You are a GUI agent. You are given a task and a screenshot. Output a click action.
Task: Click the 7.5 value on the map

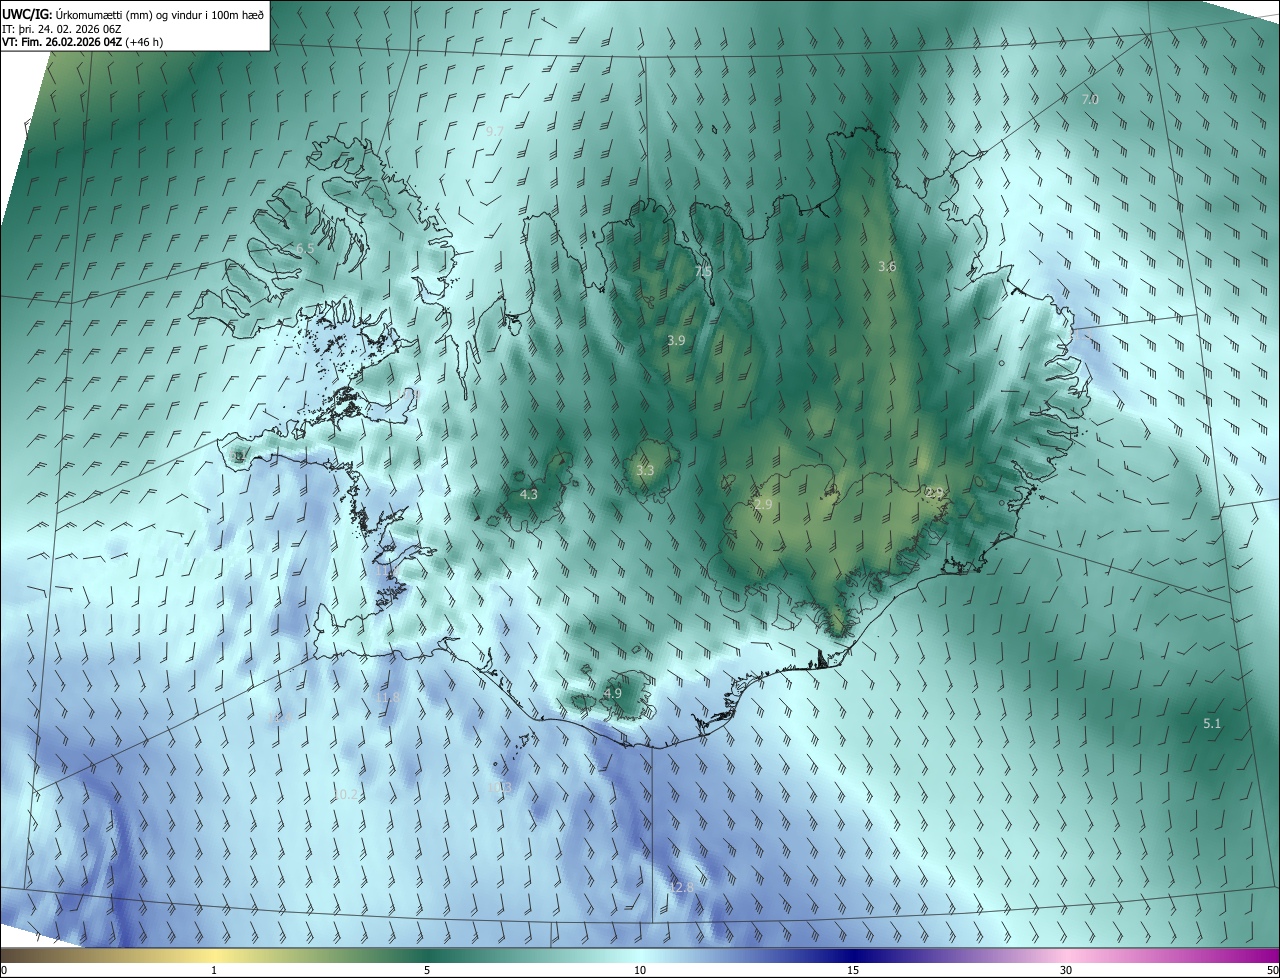point(703,271)
